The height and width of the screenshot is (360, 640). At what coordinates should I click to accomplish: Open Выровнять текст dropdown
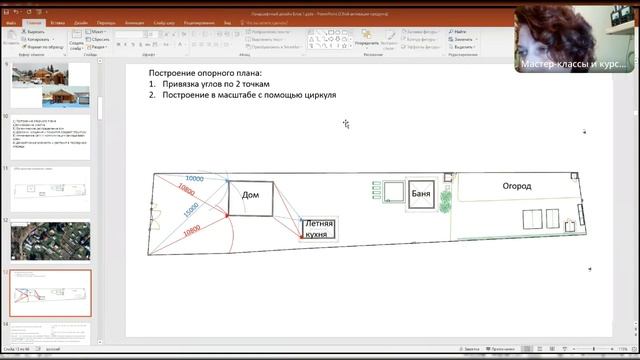(x=265, y=39)
